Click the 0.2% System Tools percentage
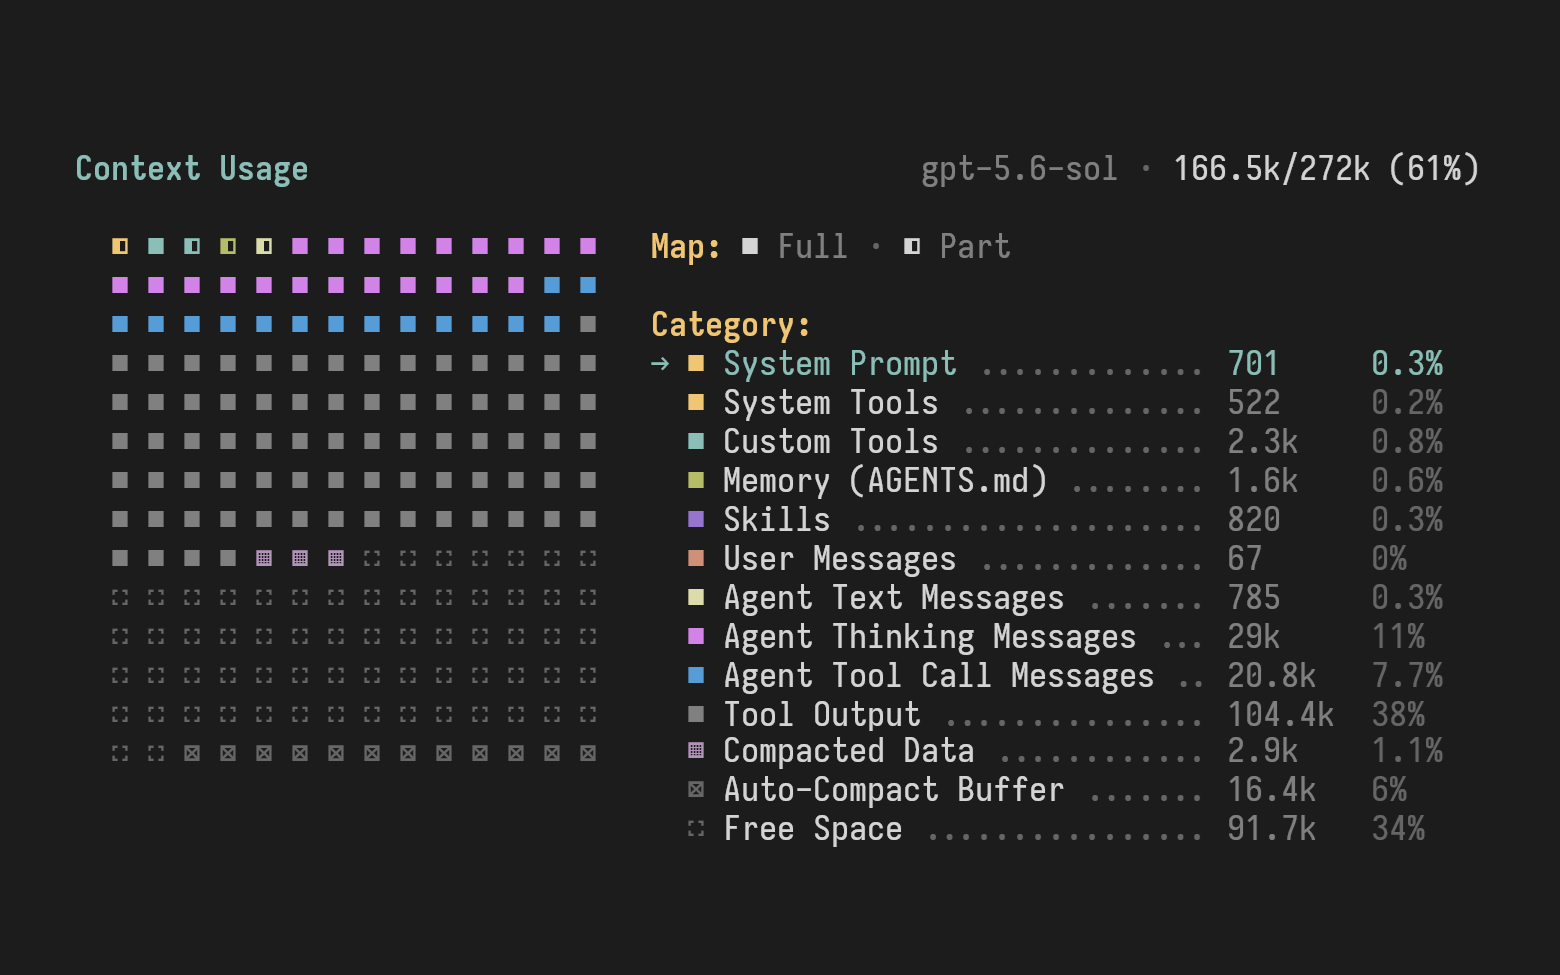 (1407, 403)
